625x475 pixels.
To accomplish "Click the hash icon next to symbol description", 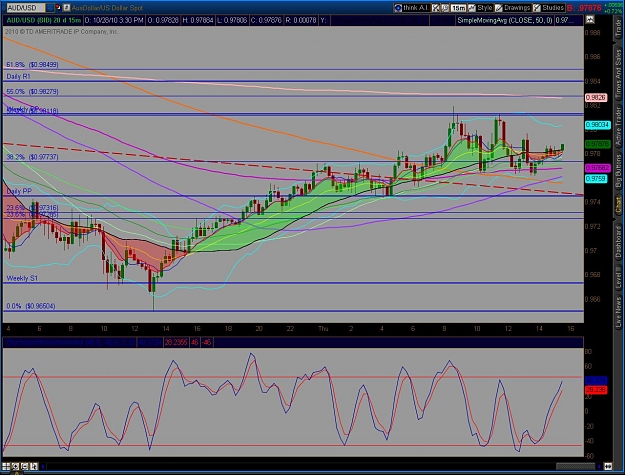I will 67,8.
